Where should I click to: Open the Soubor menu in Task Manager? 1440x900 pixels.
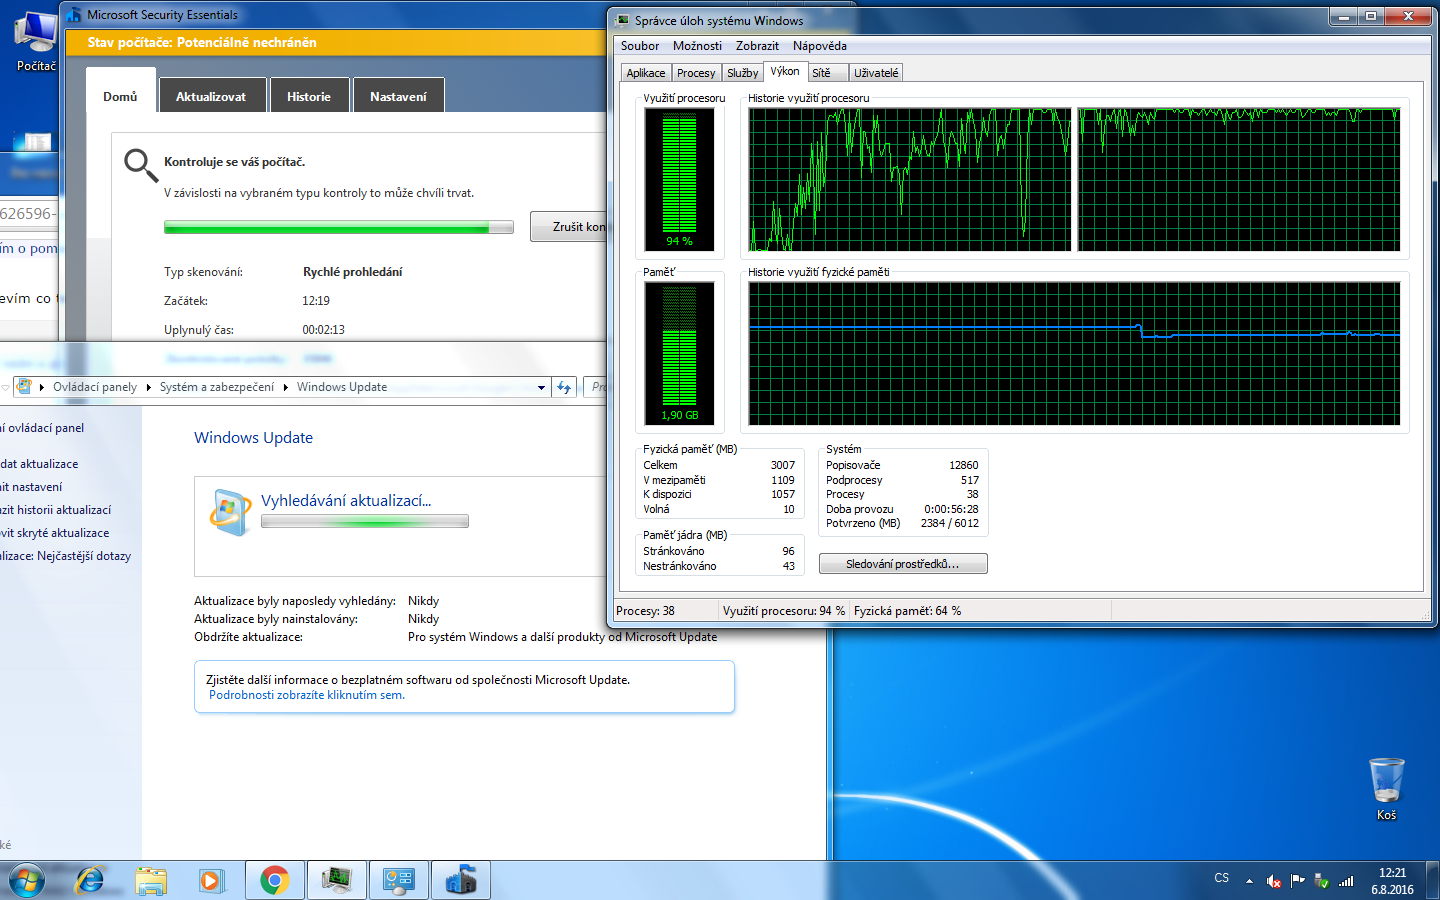[x=640, y=46]
